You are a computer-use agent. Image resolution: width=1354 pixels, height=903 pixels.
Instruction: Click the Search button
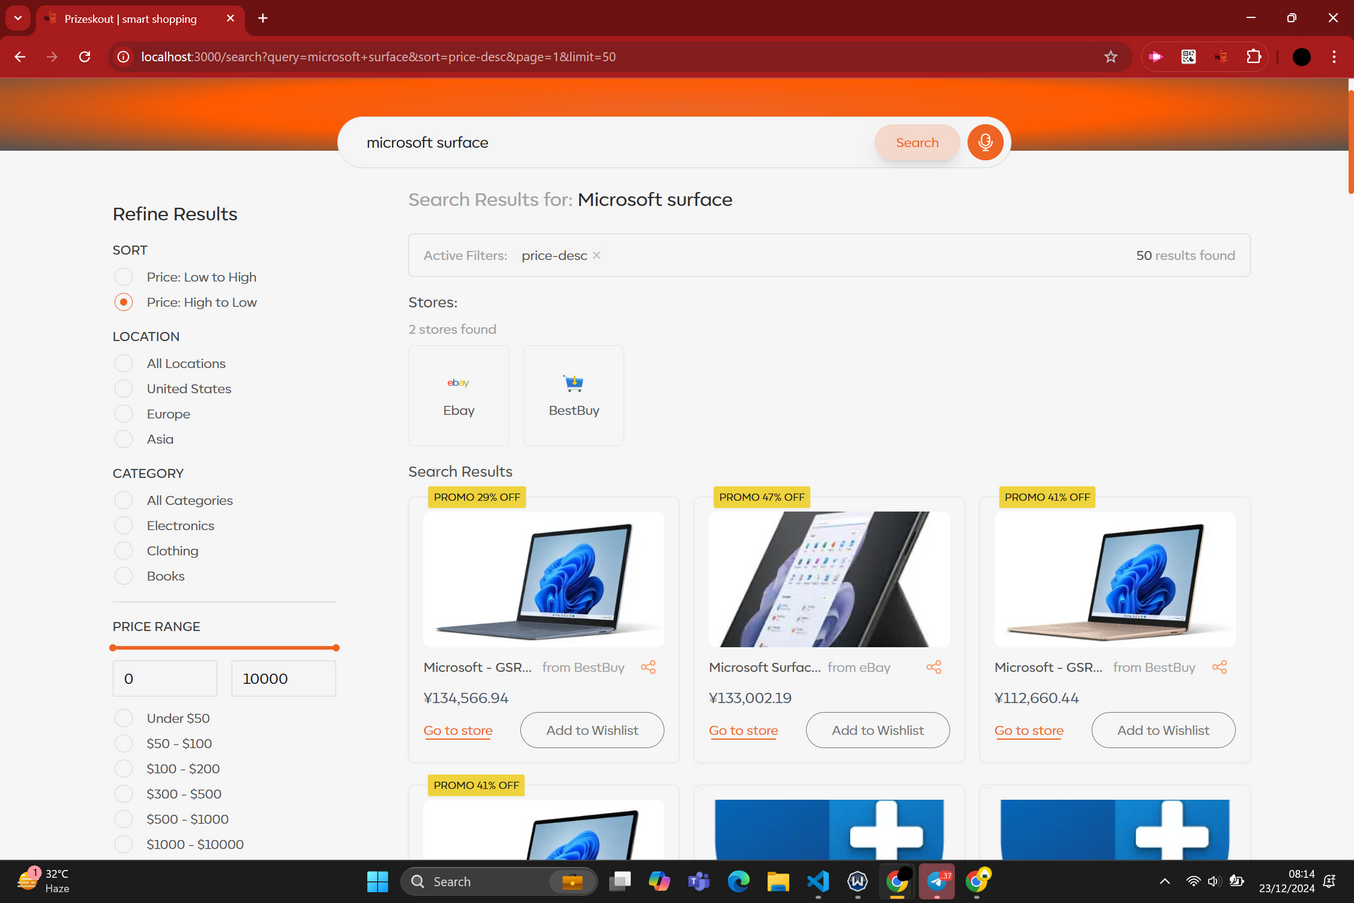coord(917,142)
